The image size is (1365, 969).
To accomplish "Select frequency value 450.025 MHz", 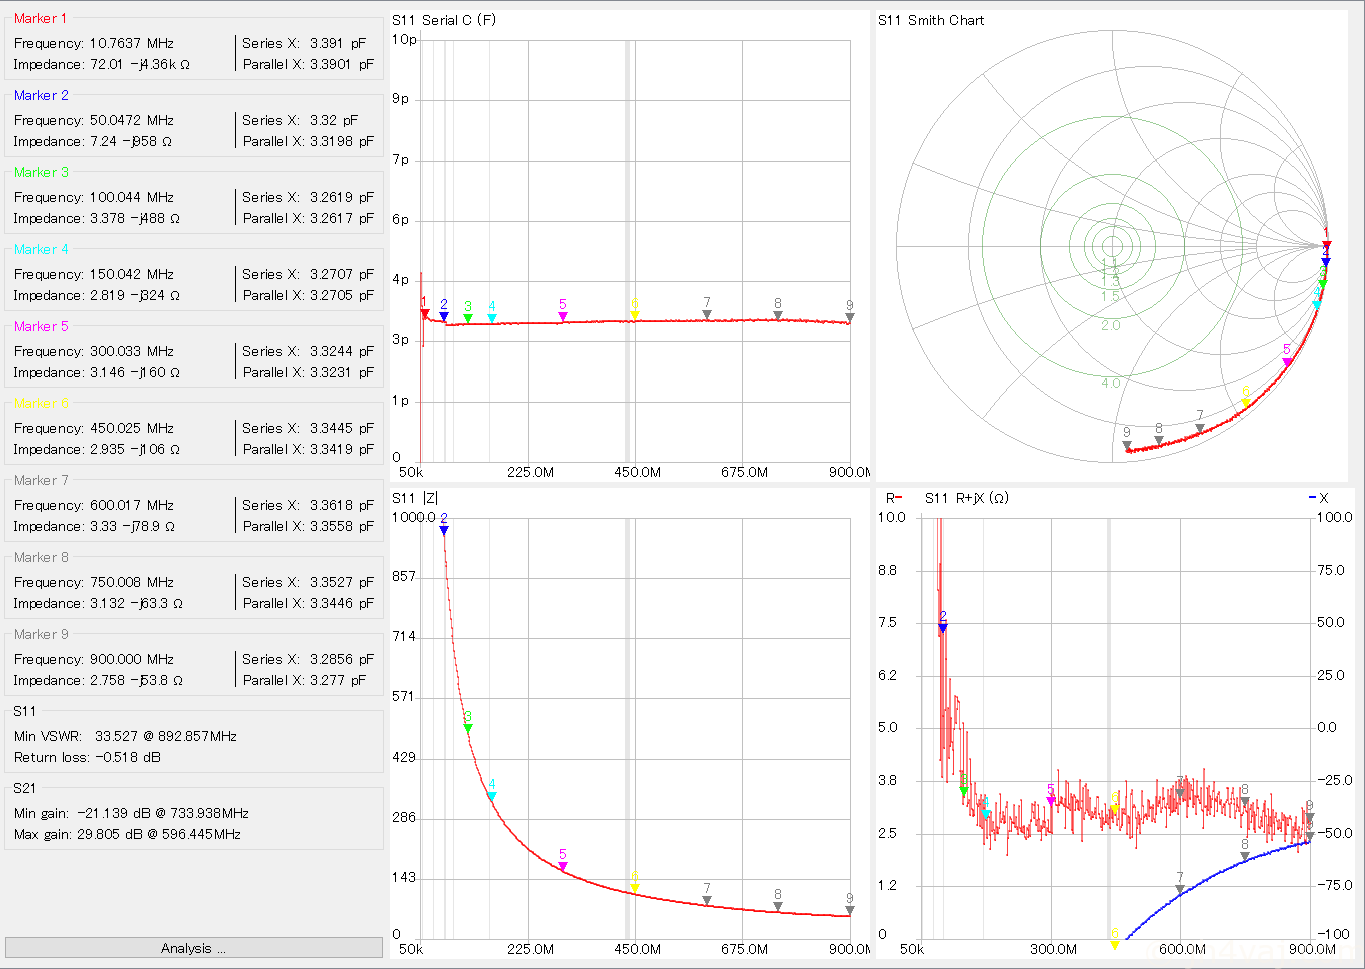I will pyautogui.click(x=132, y=428).
